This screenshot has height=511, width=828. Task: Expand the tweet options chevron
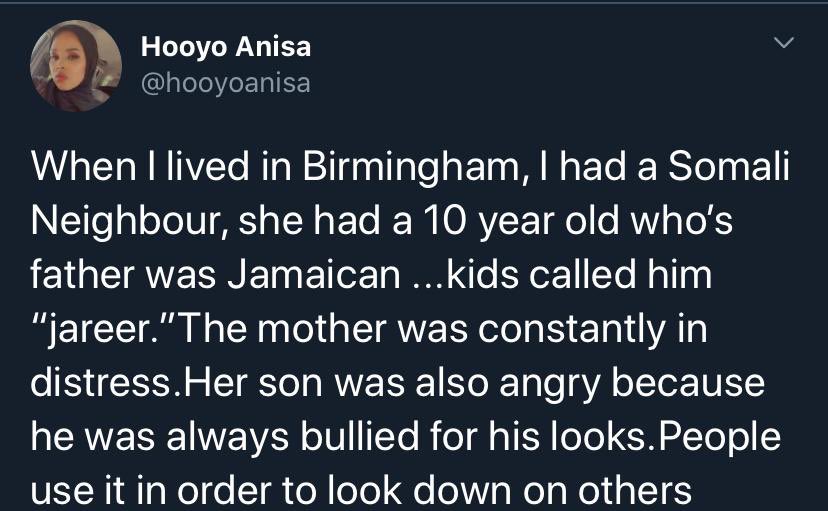(x=785, y=44)
